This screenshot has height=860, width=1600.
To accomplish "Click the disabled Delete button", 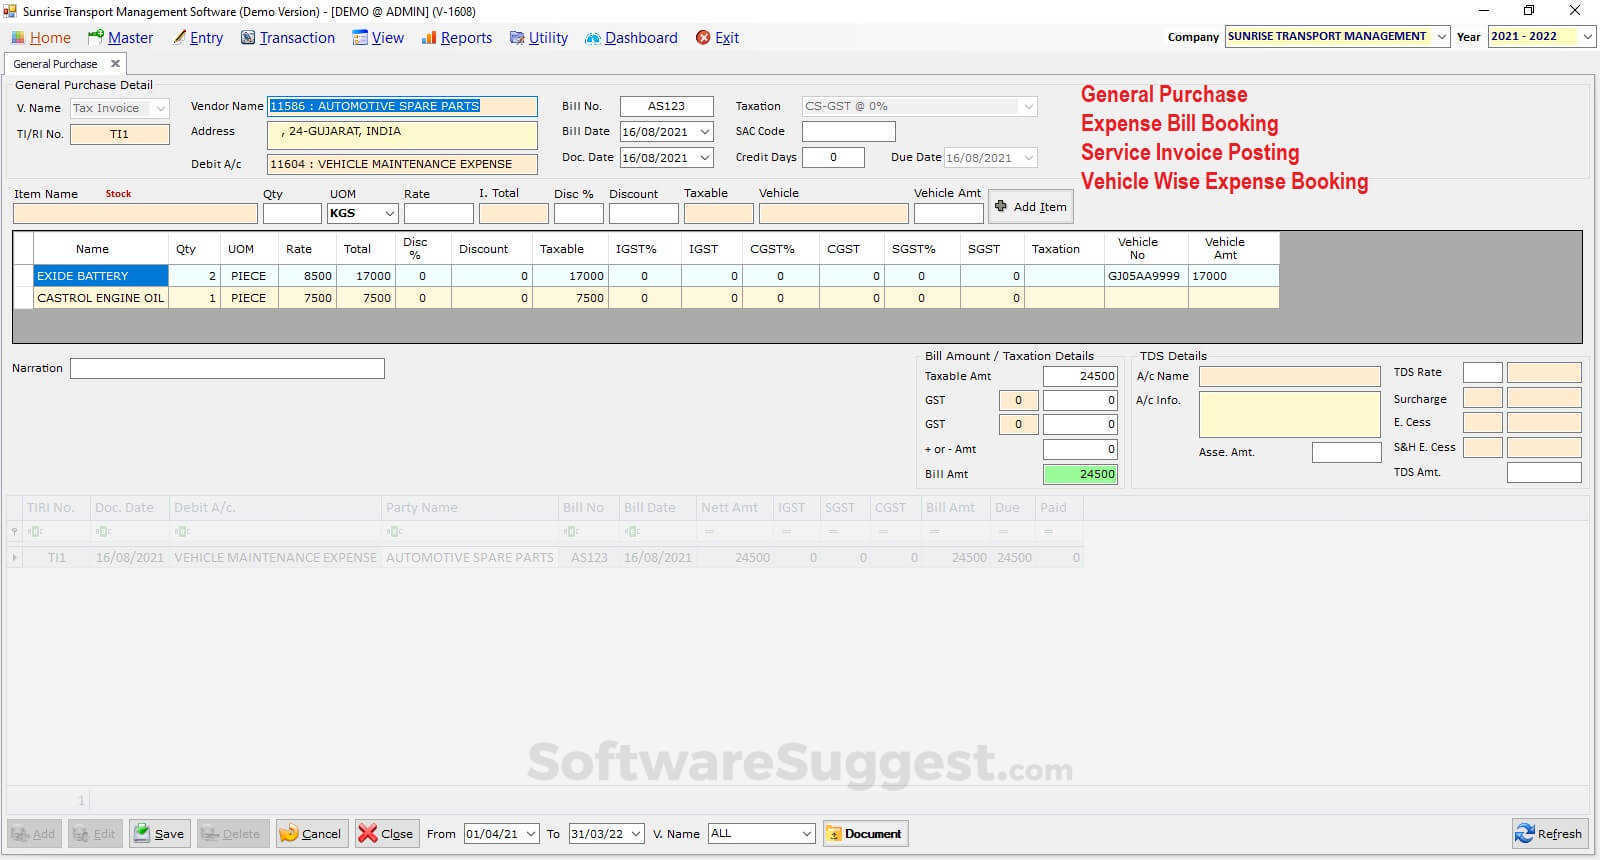I will click(232, 833).
